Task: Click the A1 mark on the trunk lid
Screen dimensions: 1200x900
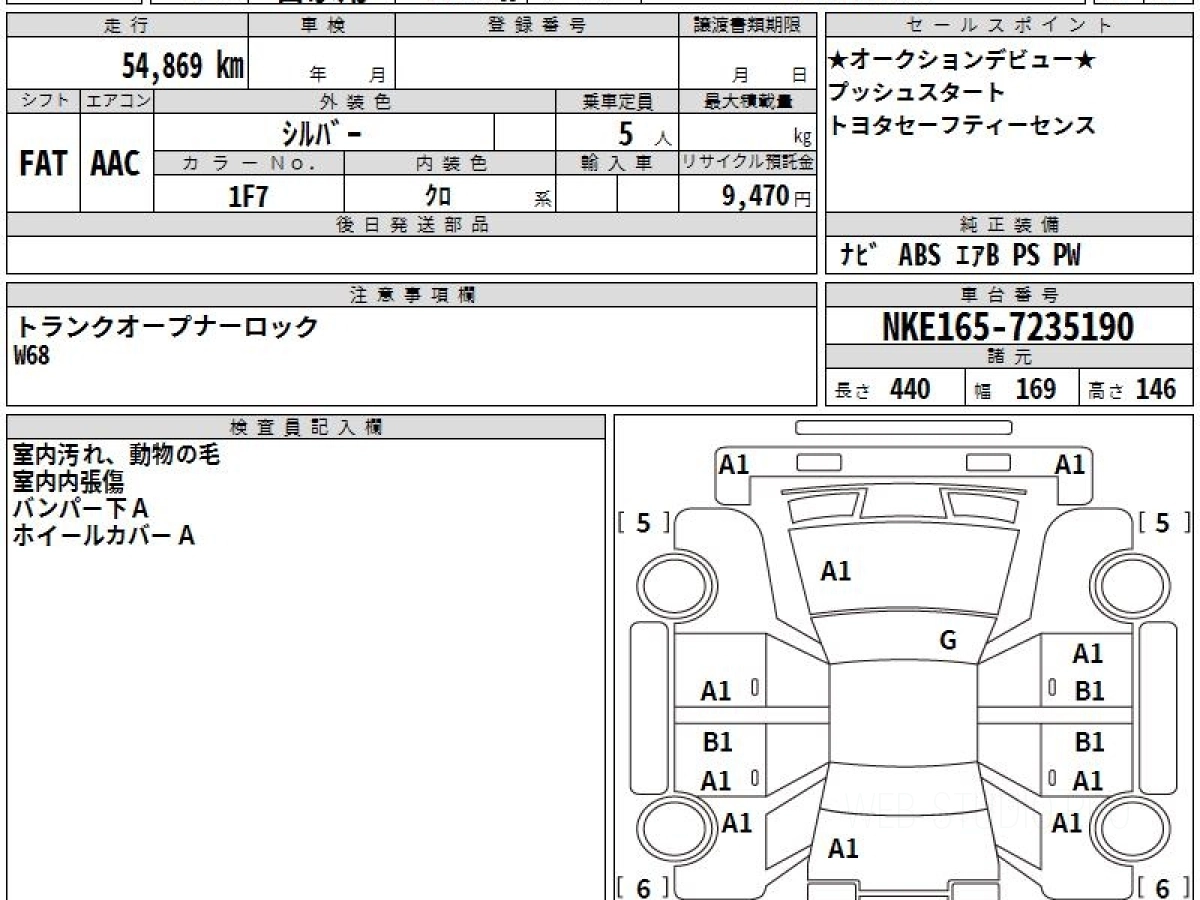Action: pyautogui.click(x=844, y=849)
